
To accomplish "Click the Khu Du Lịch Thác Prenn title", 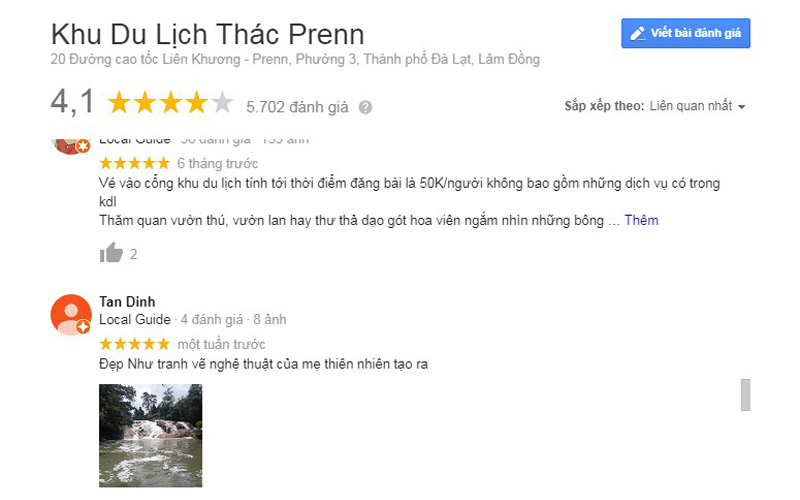I will (x=208, y=35).
